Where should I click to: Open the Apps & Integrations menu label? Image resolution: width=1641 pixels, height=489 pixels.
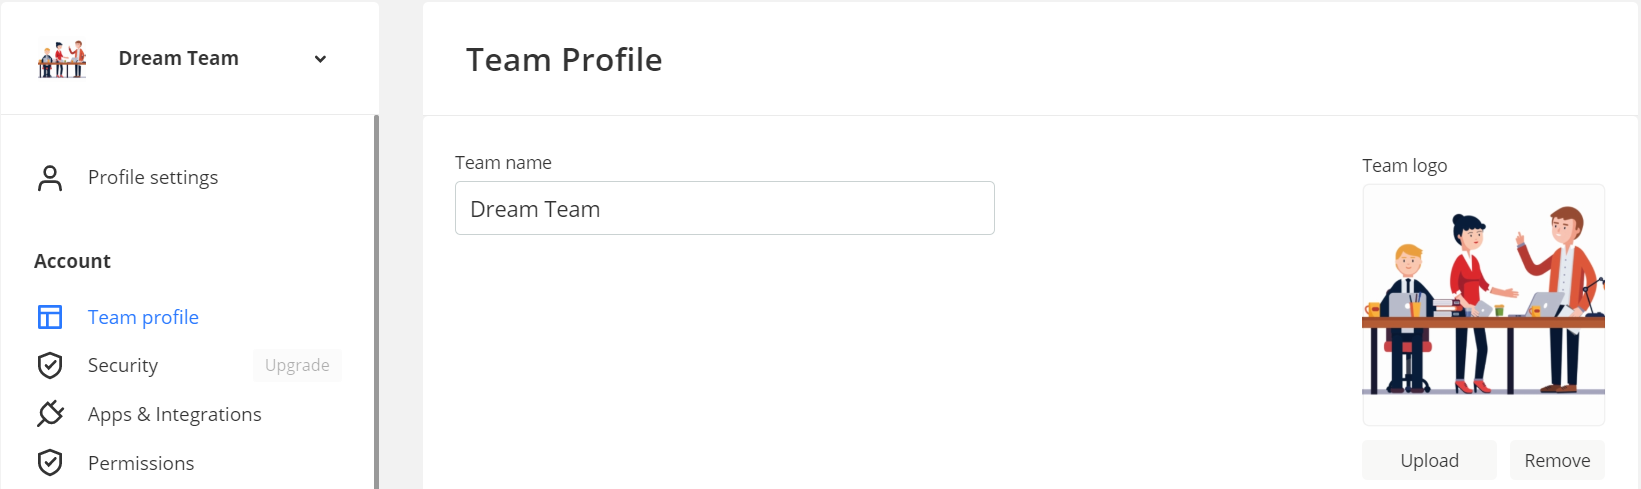pyautogui.click(x=175, y=414)
